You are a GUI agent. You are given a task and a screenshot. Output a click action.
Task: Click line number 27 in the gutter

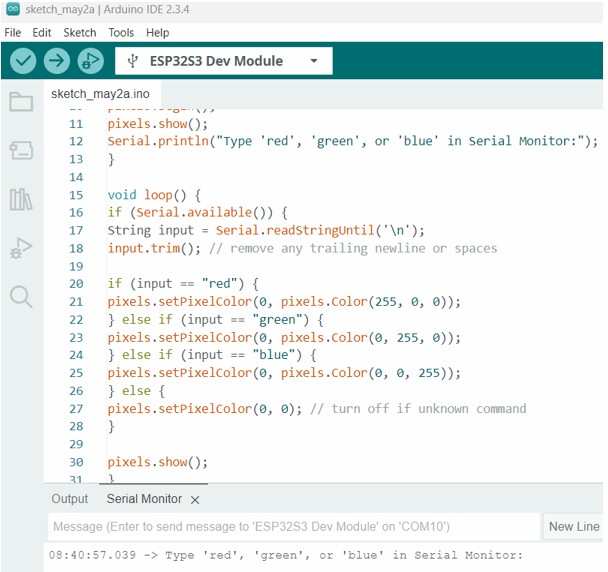tap(76, 409)
